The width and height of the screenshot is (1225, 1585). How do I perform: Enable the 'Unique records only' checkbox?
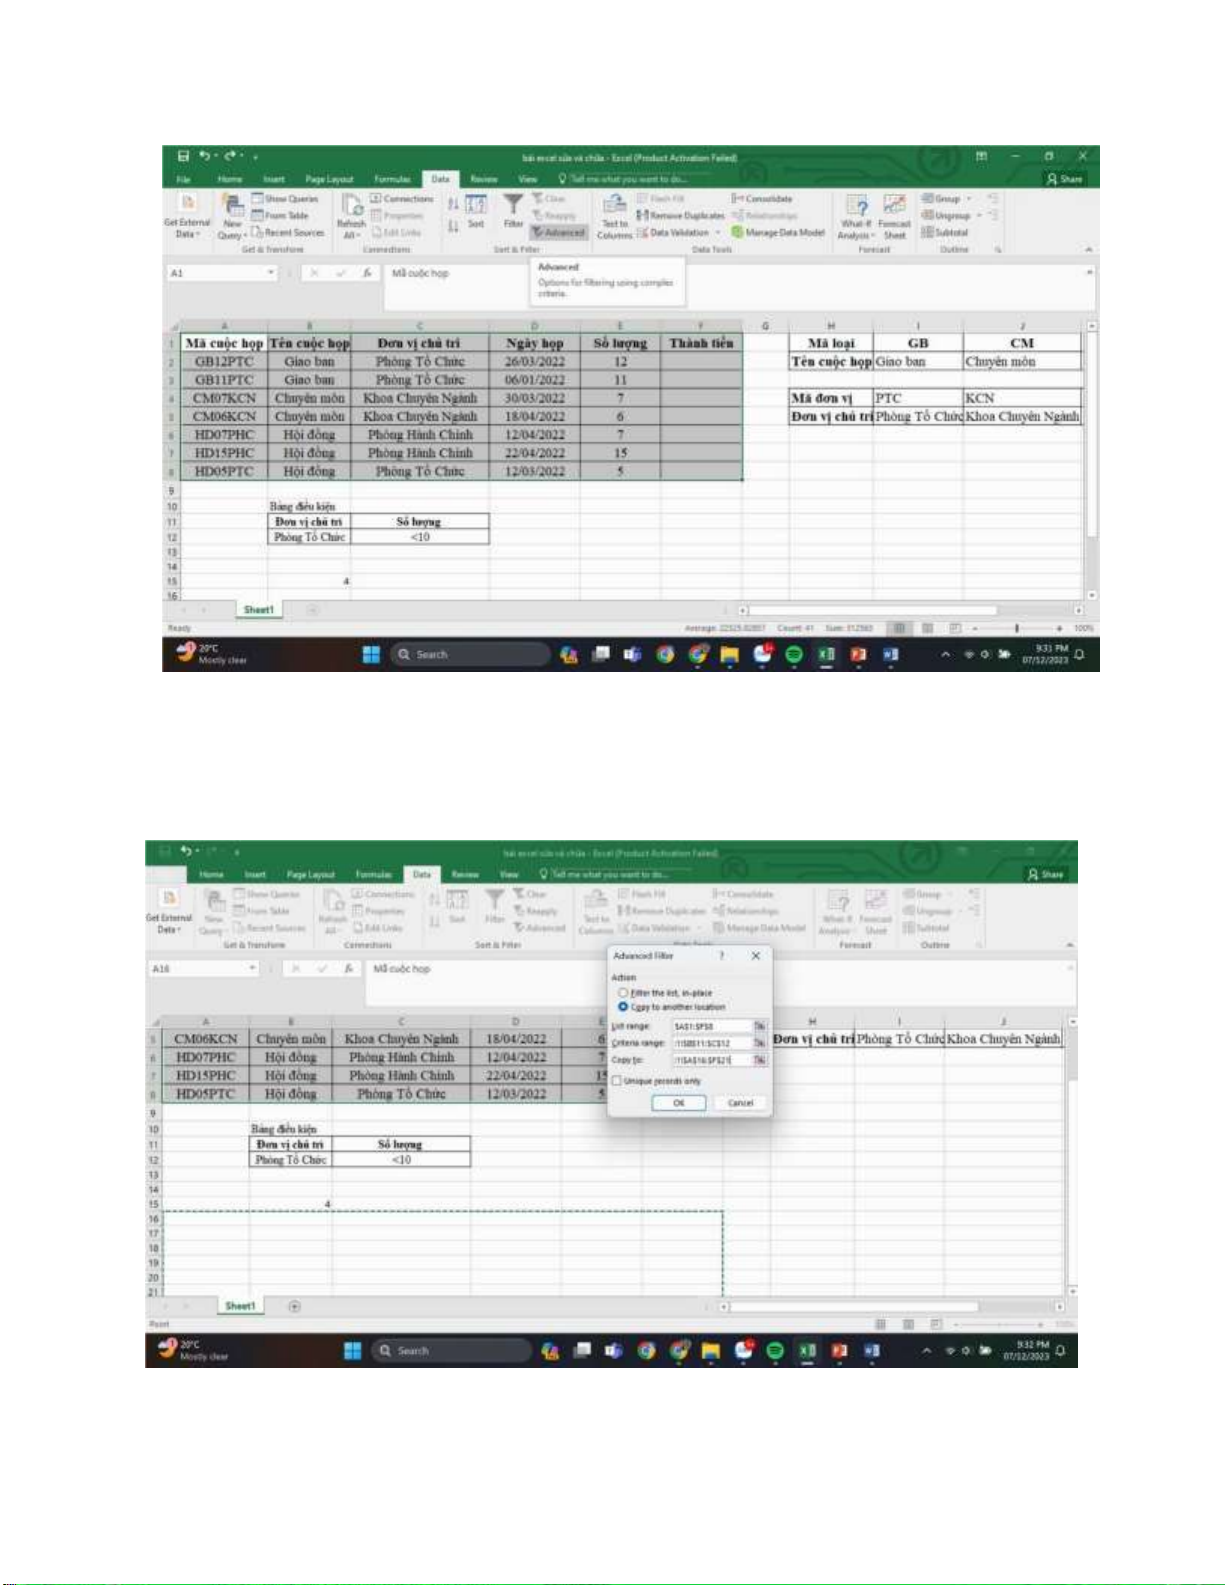click(617, 1081)
